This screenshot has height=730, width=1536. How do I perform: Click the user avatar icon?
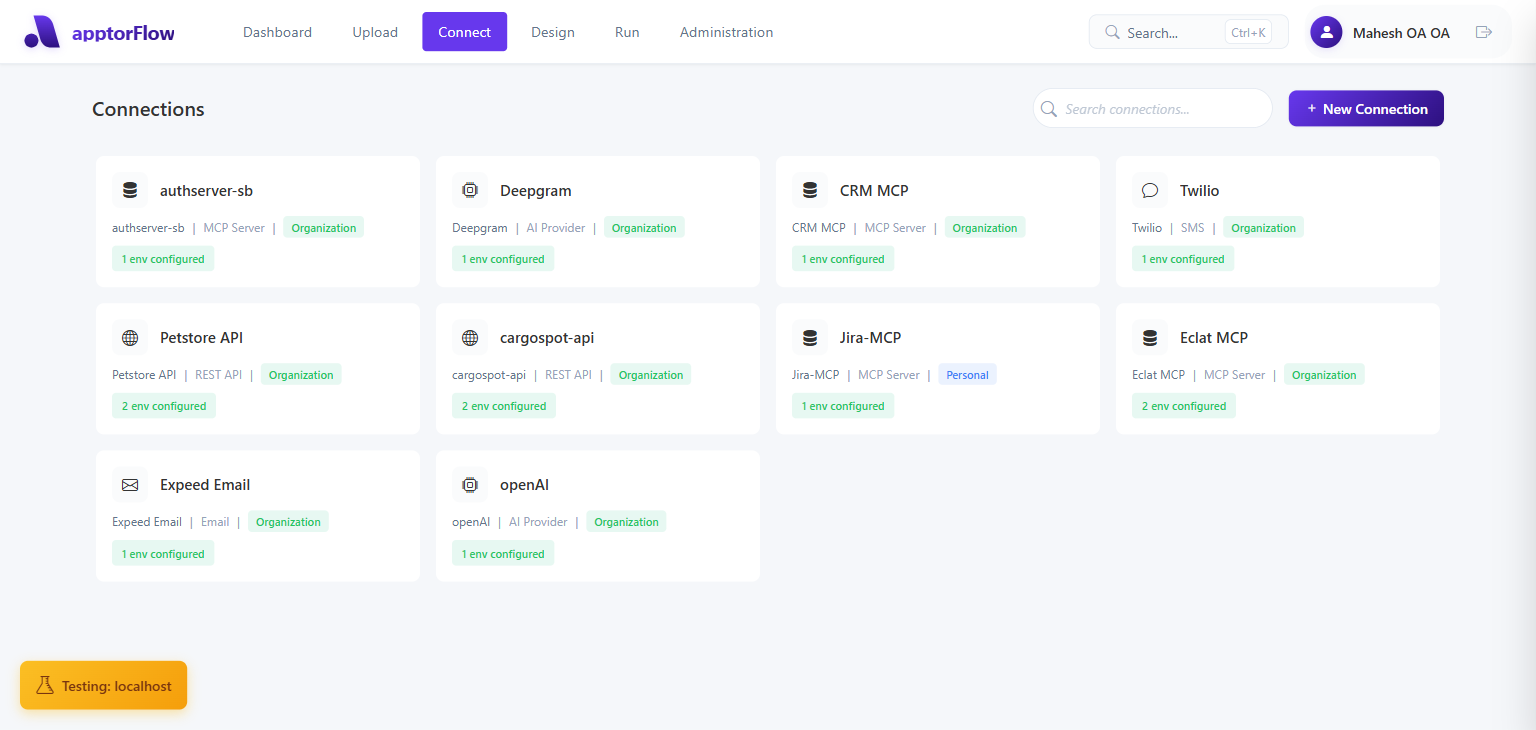coord(1326,32)
